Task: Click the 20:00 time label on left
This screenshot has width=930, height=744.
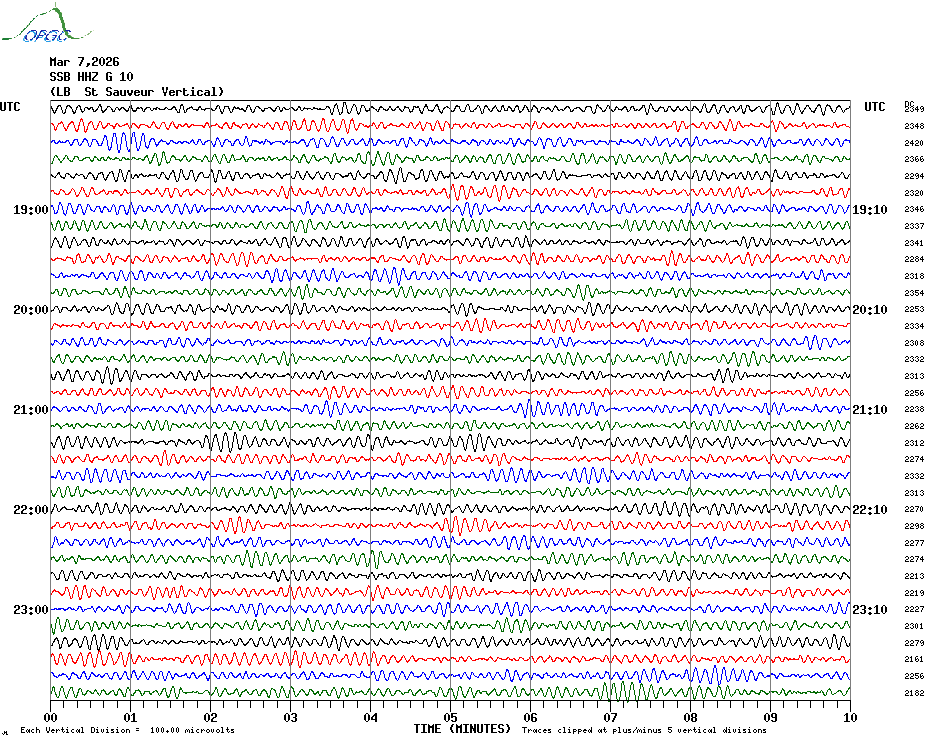Action: pyautogui.click(x=30, y=310)
